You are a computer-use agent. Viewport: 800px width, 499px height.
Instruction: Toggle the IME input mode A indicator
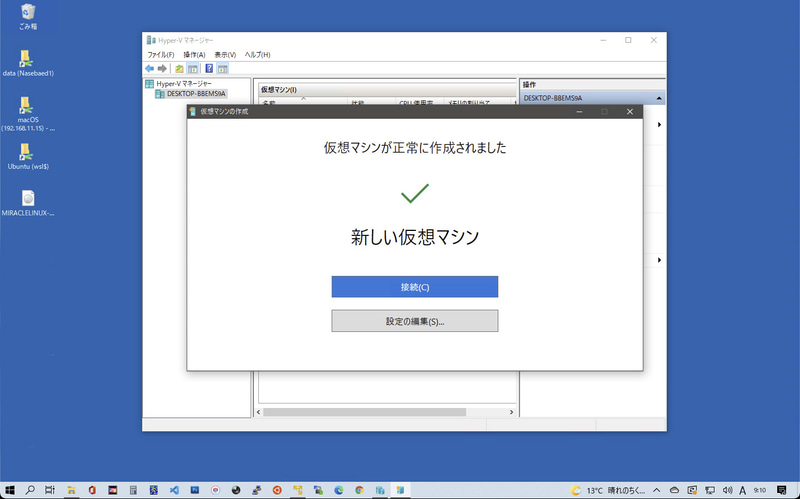(x=742, y=490)
